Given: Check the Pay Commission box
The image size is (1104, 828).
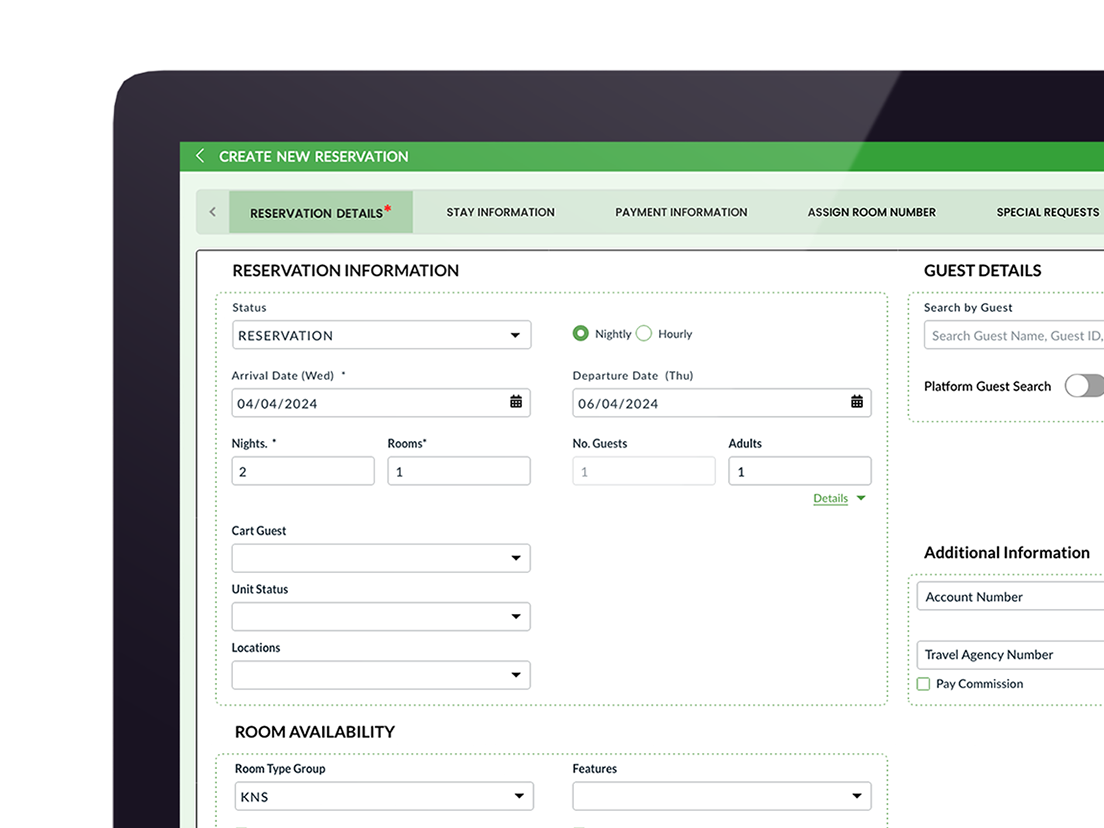Looking at the screenshot, I should [923, 684].
